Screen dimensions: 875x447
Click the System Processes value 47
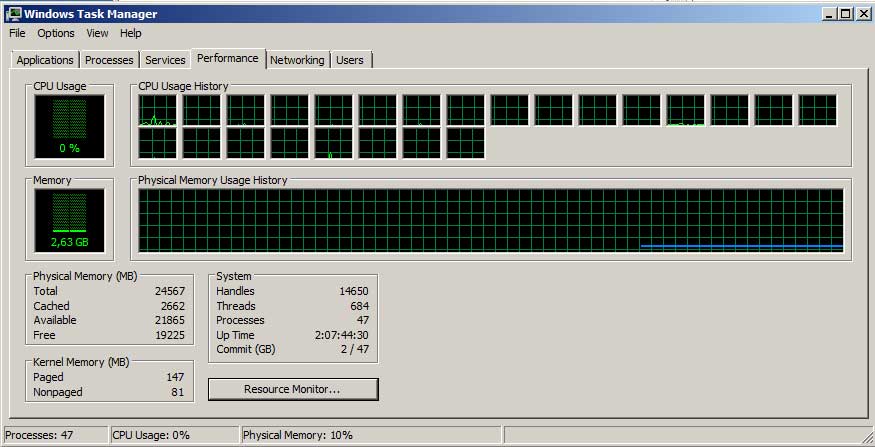(x=363, y=321)
